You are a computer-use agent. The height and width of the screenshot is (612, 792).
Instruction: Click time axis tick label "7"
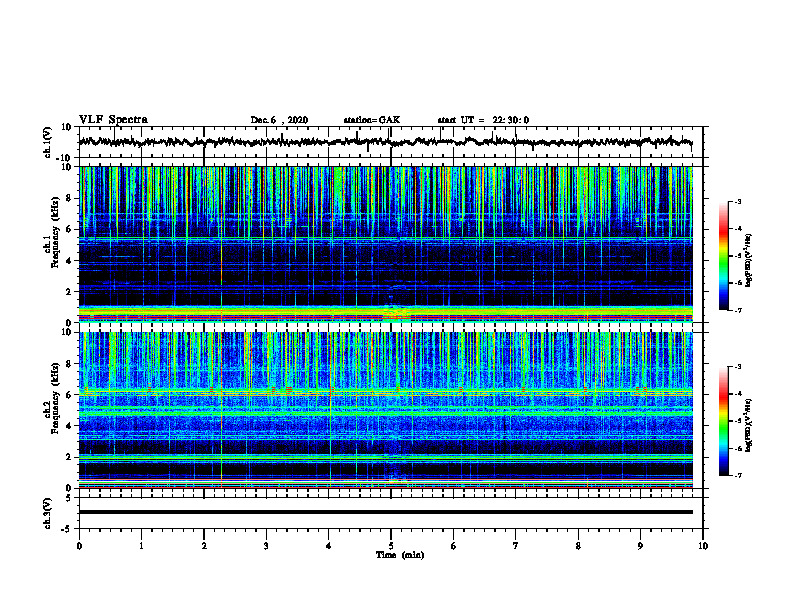point(516,546)
